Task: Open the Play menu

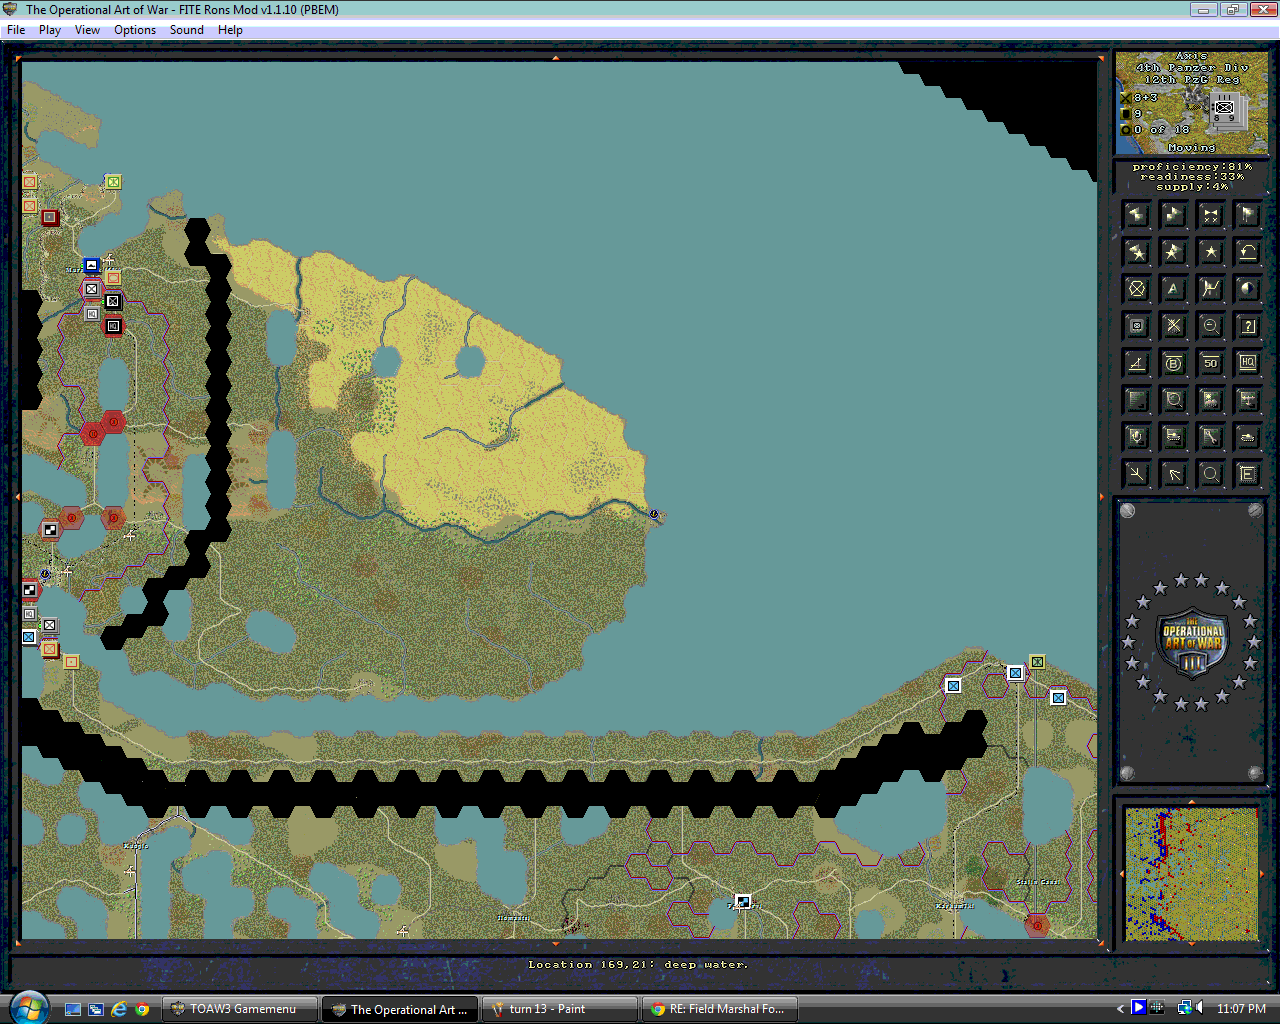Action: pyautogui.click(x=50, y=30)
